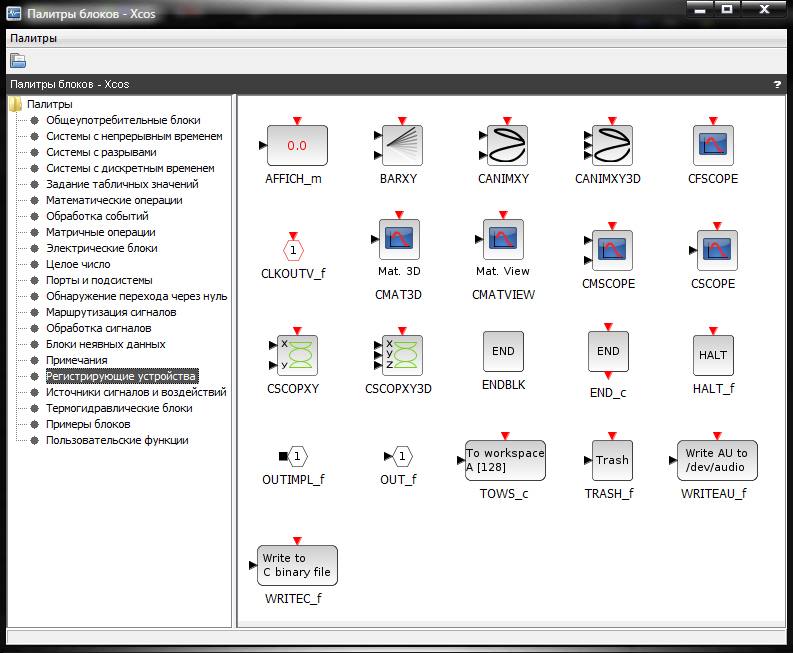Viewport: 793px width, 653px height.
Task: Open Источники сигналов и воздействий palette
Action: 137,393
